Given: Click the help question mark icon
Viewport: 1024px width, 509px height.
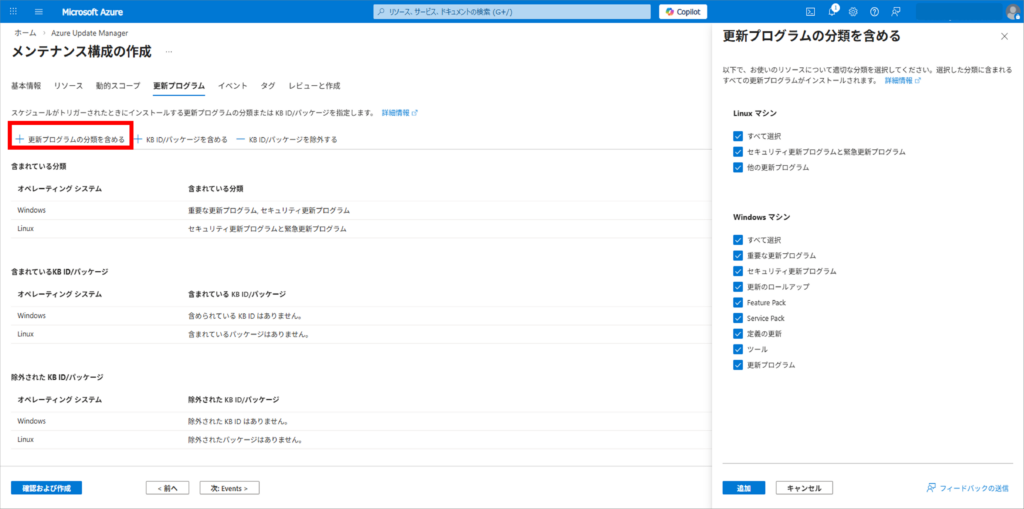Looking at the screenshot, I should 874,12.
